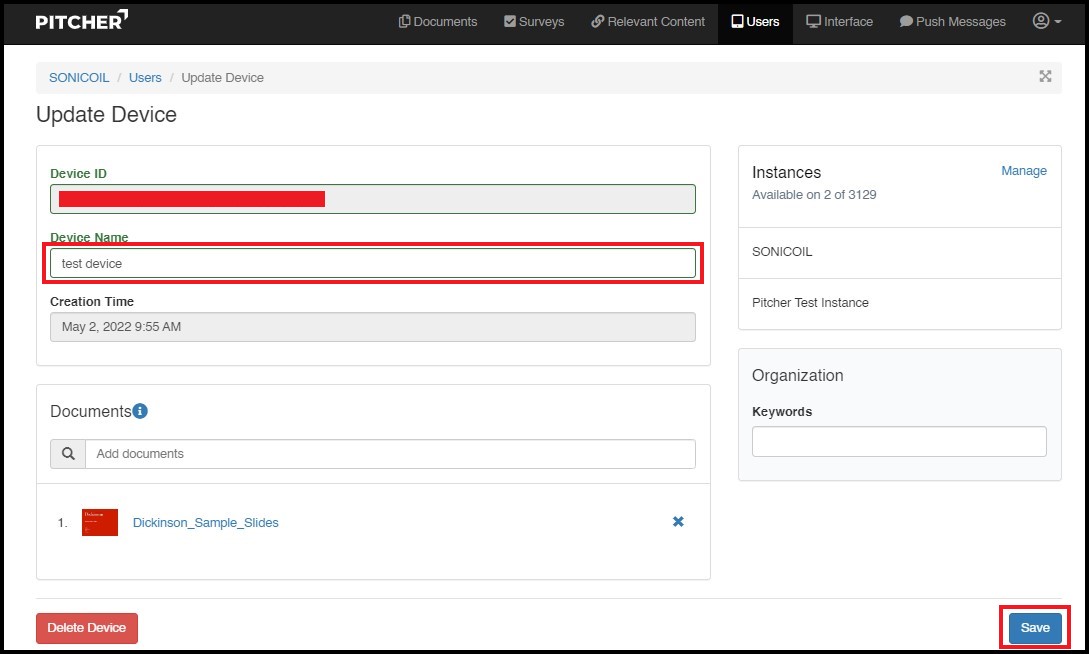
Task: Remove Dickinson_Sample_Slides with the X icon
Action: 678,522
